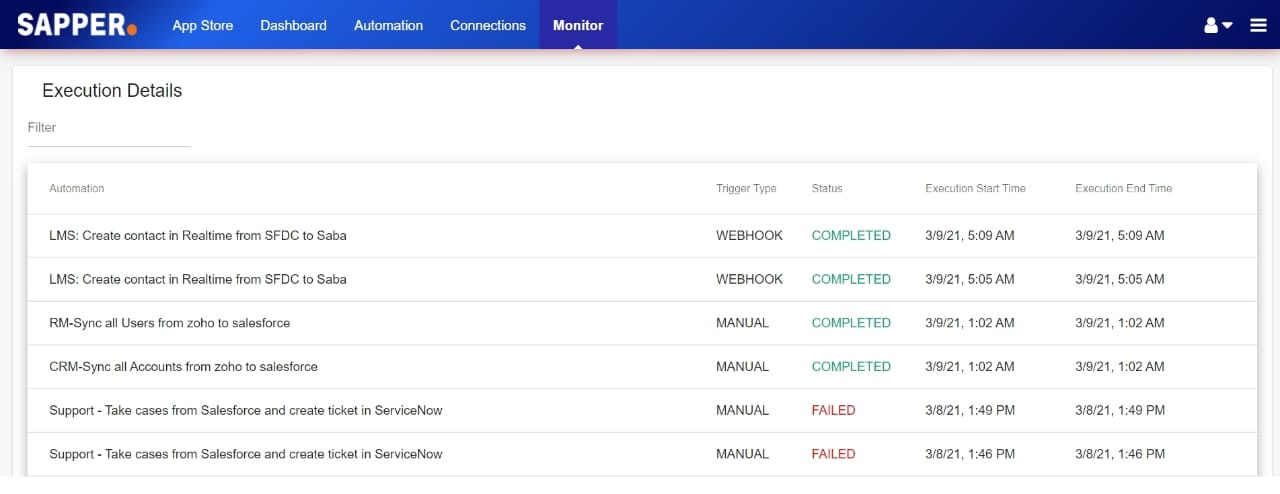Screen dimensions: 1280x494
Task: Click MANUAL in the RM-Sync row
Action: pos(742,323)
